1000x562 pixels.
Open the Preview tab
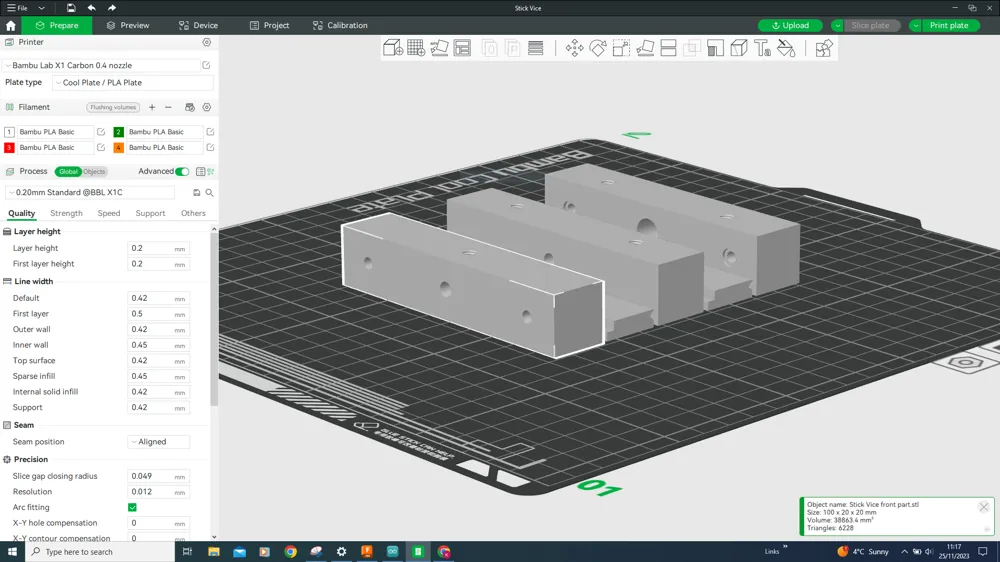click(x=128, y=26)
